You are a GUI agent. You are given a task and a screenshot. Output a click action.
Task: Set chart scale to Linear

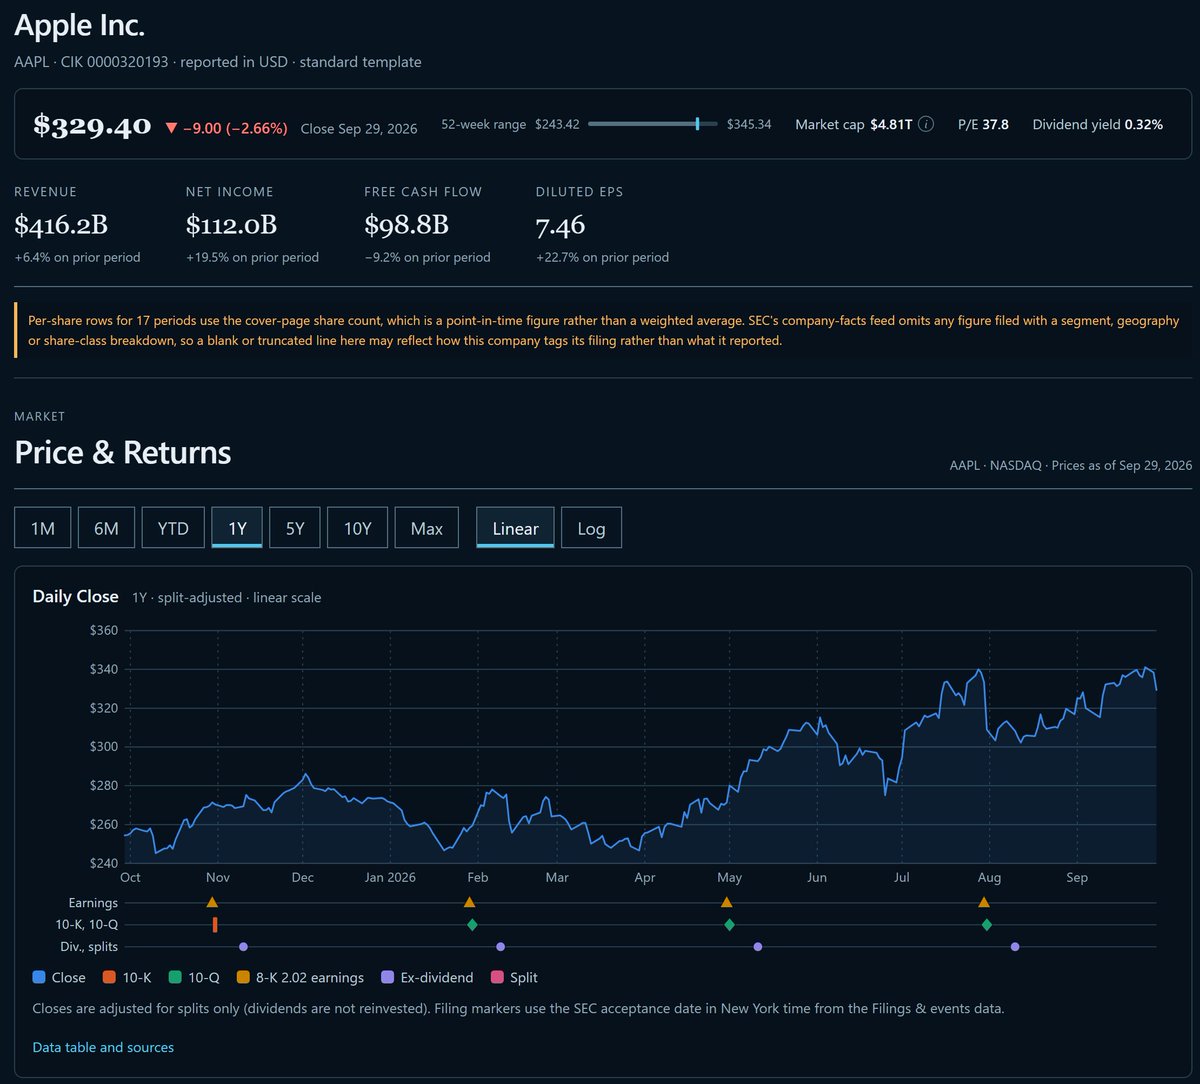515,528
